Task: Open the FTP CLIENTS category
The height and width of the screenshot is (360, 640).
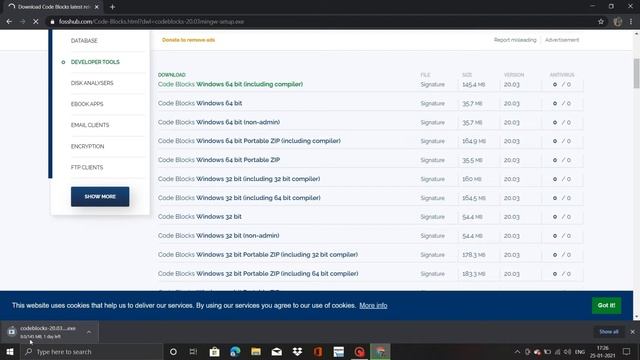Action: [87, 167]
